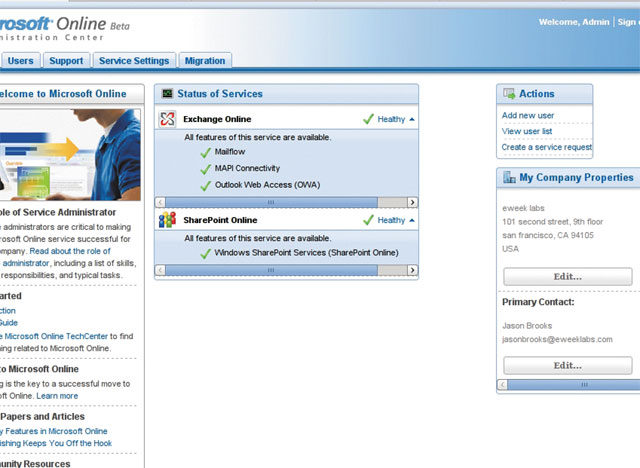Click the Healthy status text for SharePoint Online
640x468 pixels.
pyautogui.click(x=391, y=220)
